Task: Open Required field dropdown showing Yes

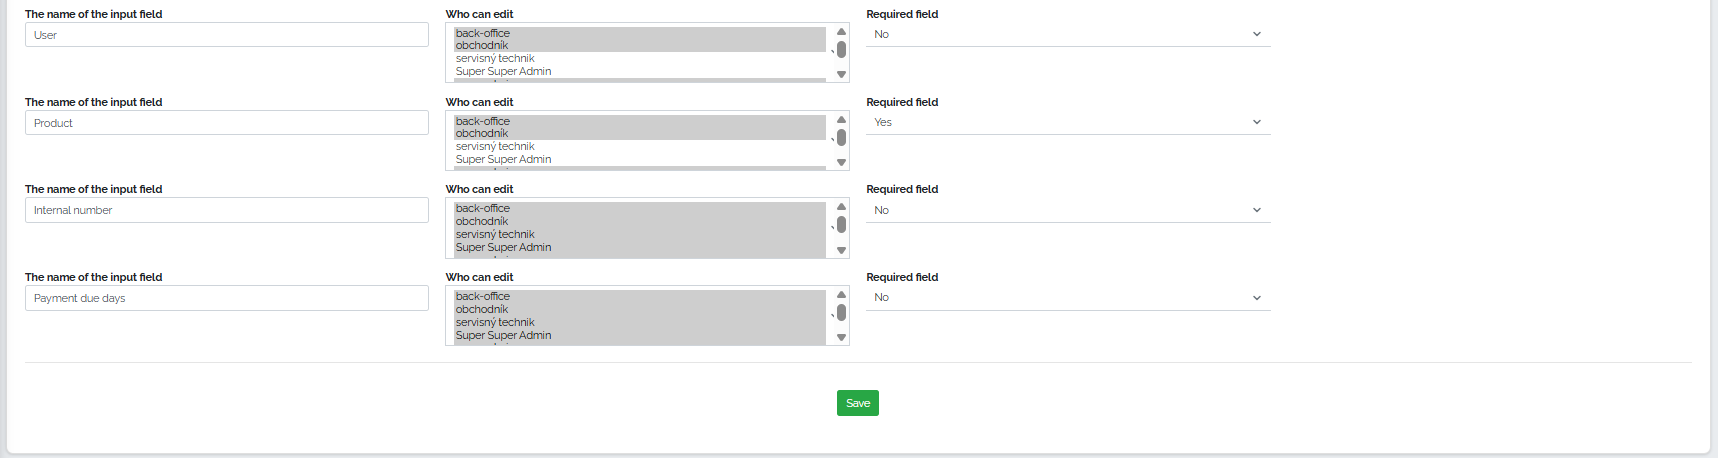Action: [x=1068, y=122]
